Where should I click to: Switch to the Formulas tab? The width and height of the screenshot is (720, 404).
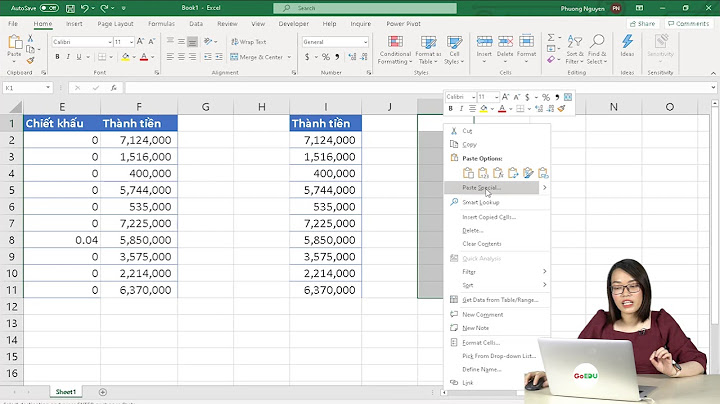tap(161, 23)
